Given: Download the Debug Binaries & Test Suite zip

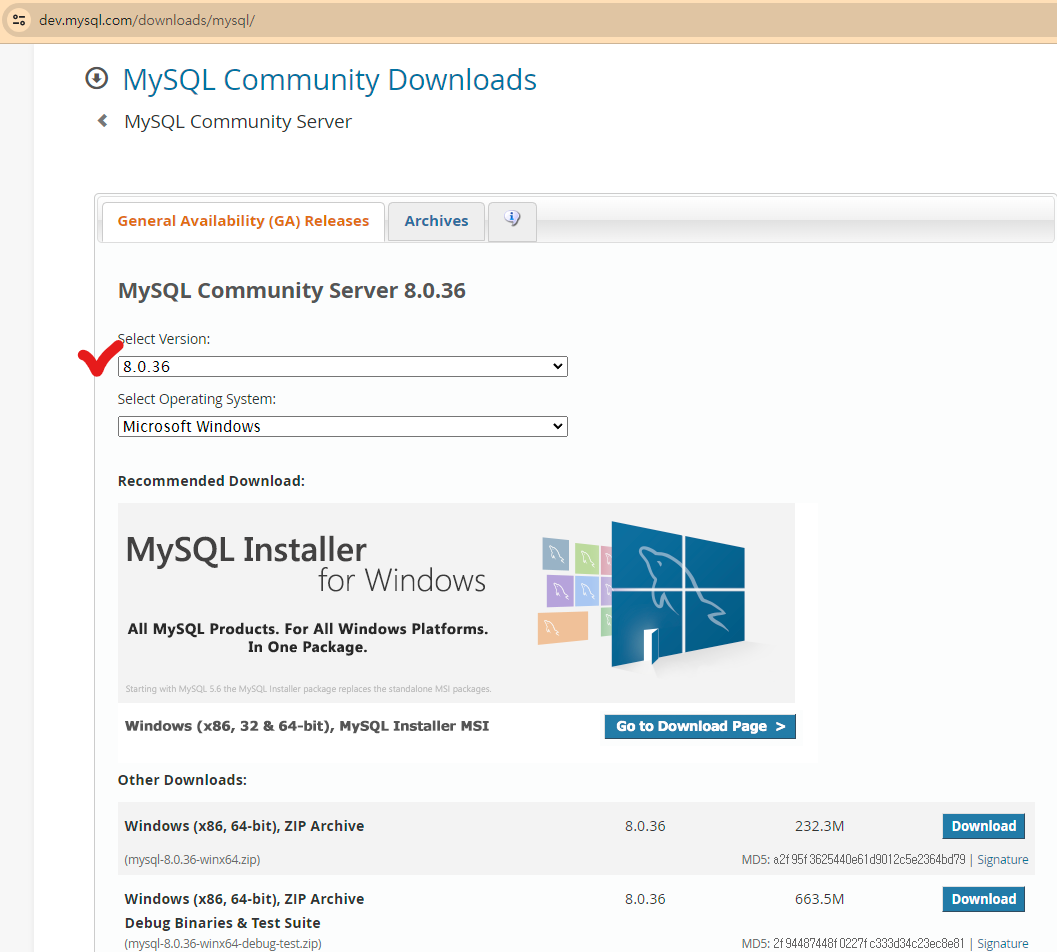Looking at the screenshot, I should [x=984, y=899].
